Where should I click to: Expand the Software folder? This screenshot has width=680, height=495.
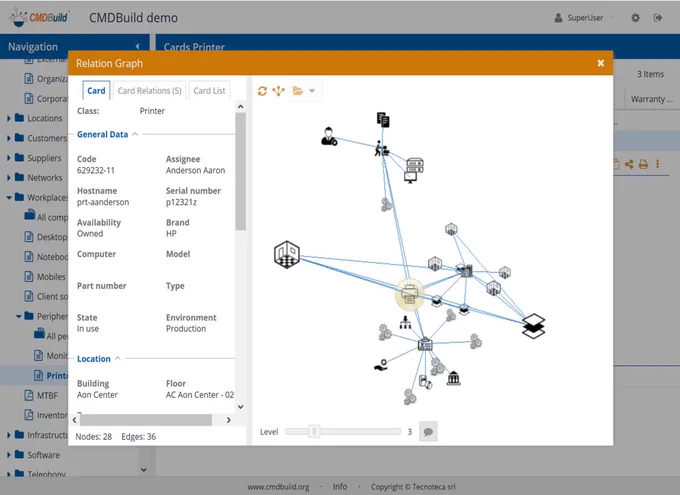(x=8, y=455)
